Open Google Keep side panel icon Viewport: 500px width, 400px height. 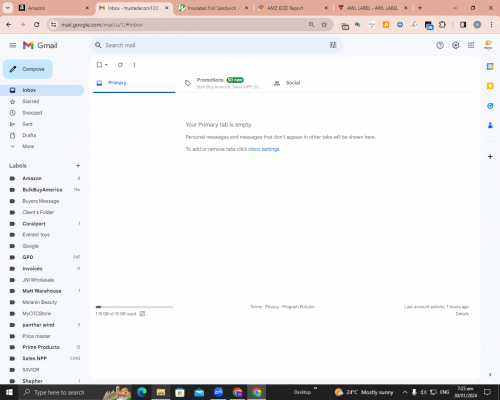tap(490, 86)
